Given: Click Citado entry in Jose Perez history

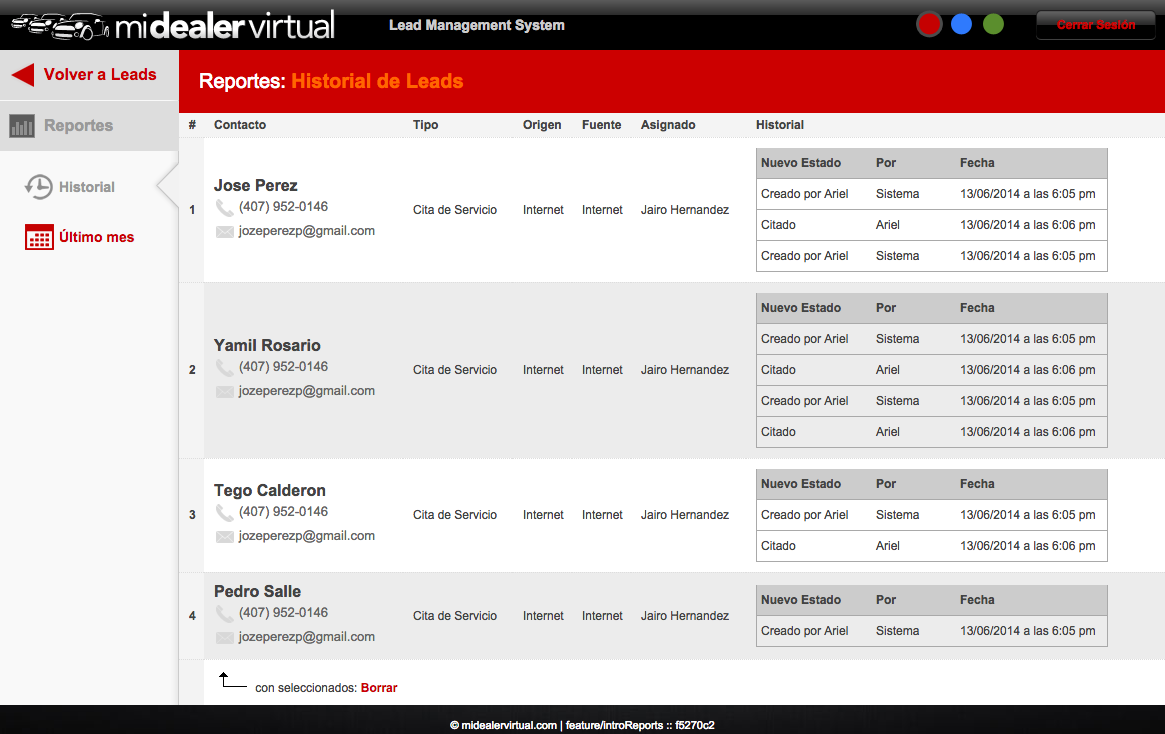Looking at the screenshot, I should coord(778,225).
